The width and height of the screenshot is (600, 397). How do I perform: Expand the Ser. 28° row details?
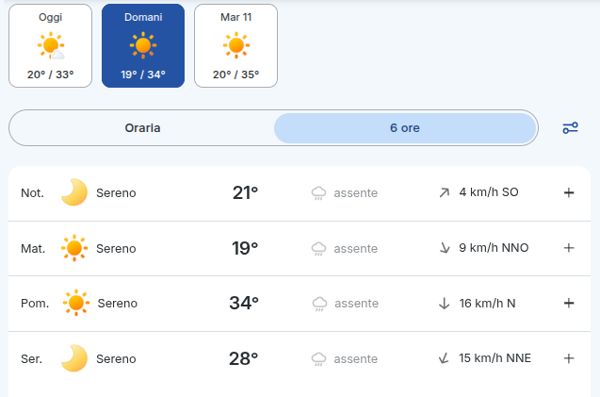pyautogui.click(x=569, y=358)
